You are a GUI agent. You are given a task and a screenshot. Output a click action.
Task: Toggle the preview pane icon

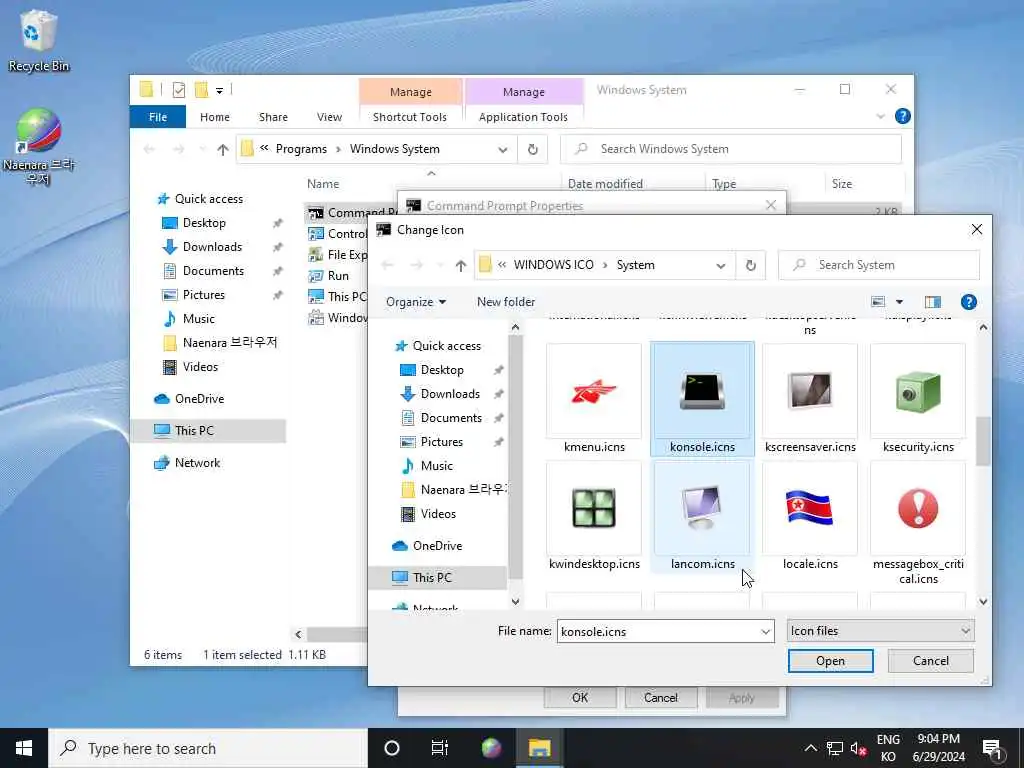click(933, 302)
